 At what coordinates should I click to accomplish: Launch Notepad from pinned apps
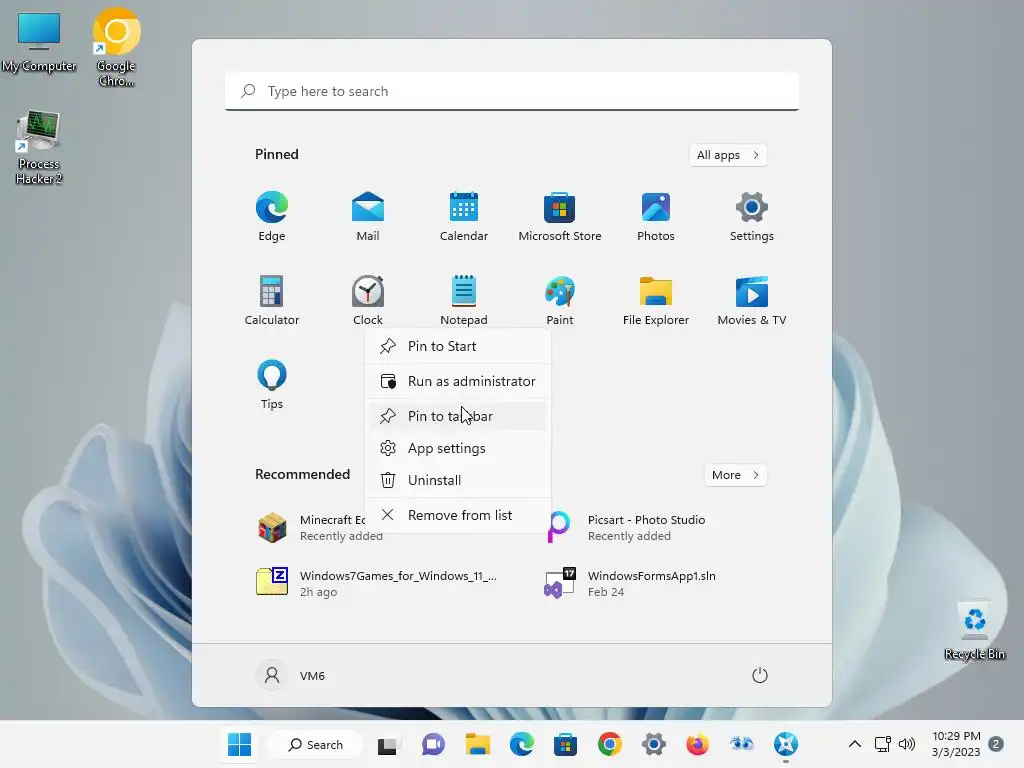click(x=464, y=300)
